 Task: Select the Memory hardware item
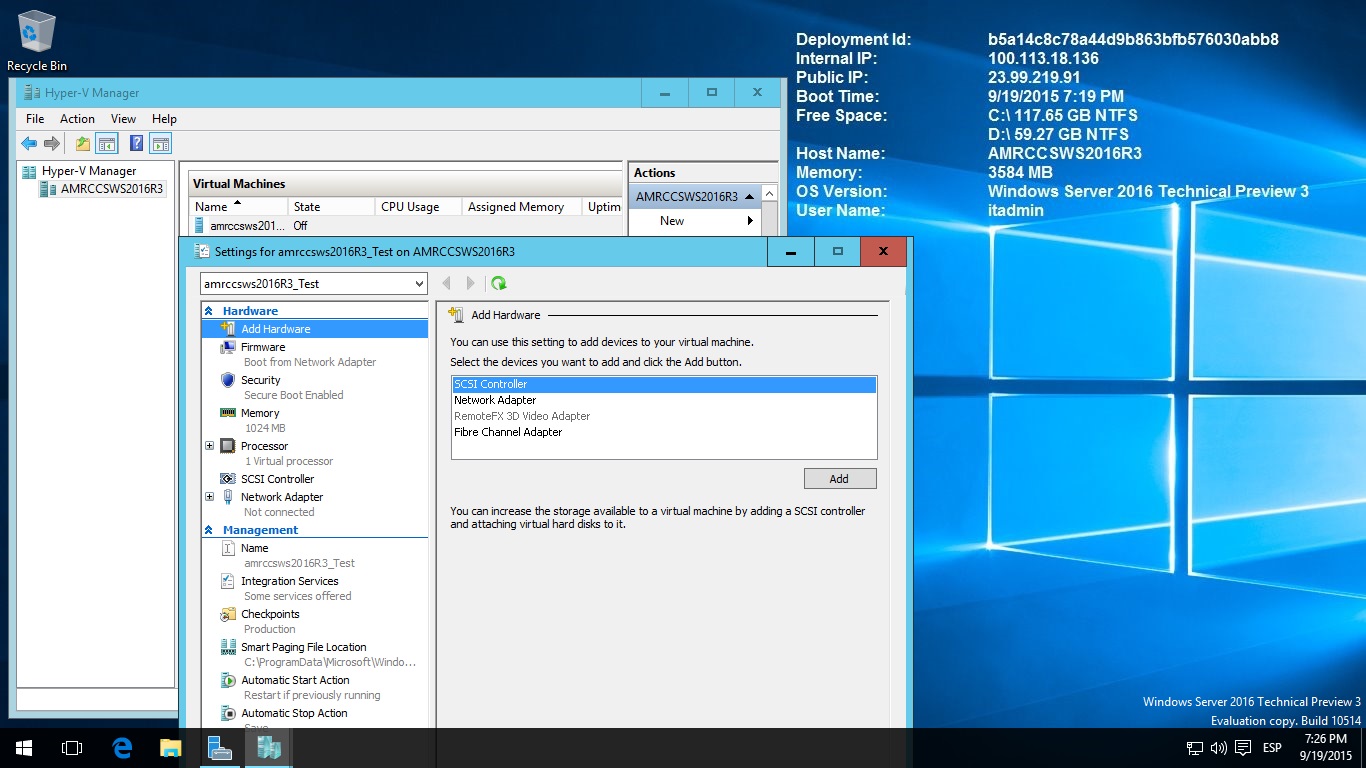[x=259, y=413]
